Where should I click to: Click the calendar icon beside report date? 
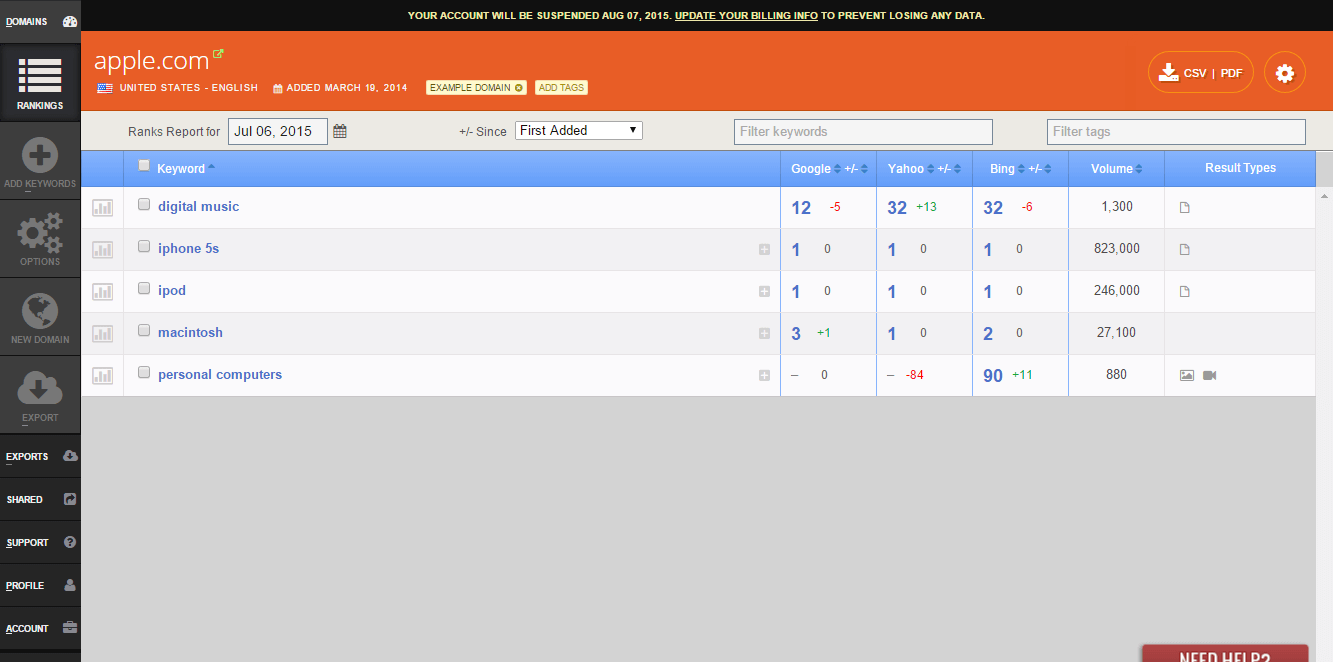coord(340,131)
